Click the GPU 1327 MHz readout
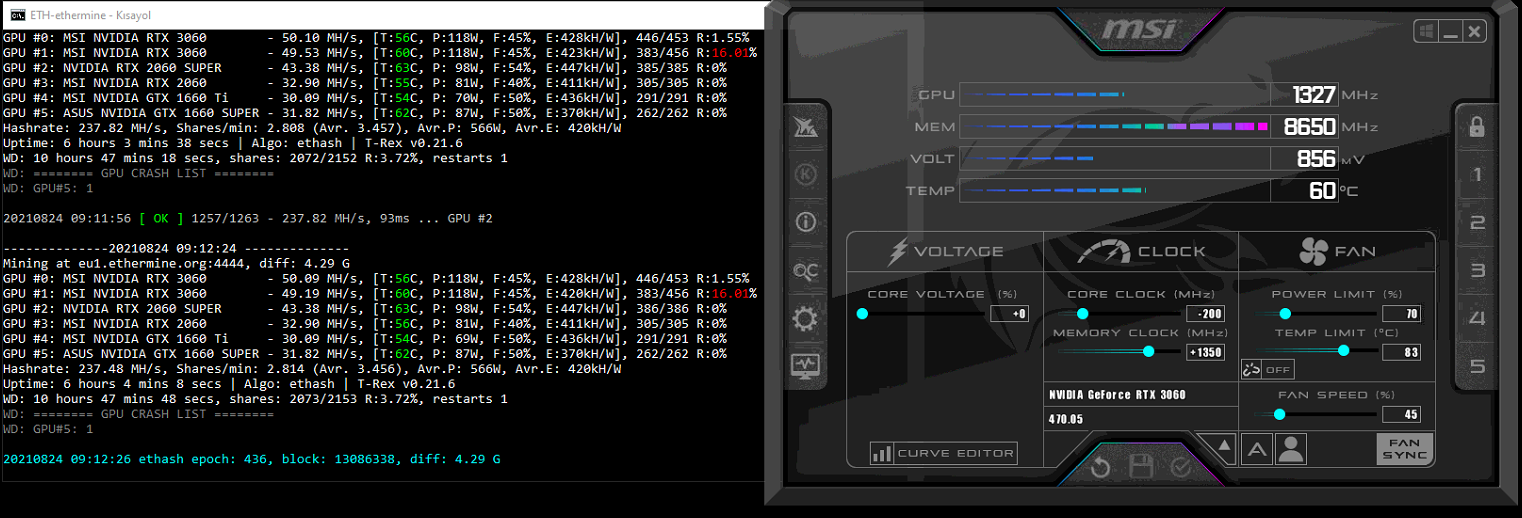This screenshot has height=518, width=1522. tap(1305, 95)
